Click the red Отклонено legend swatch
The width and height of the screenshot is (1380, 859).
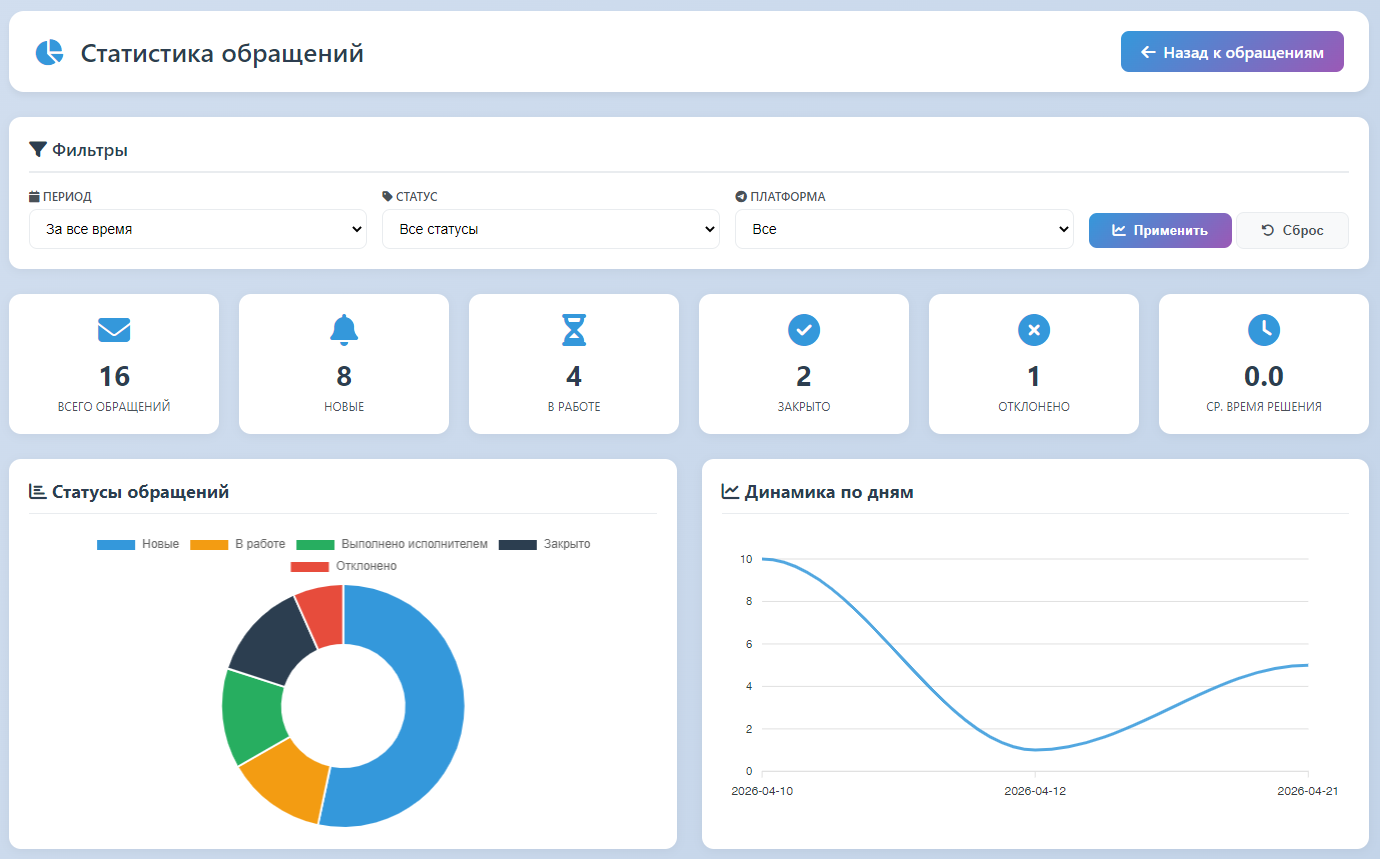coord(309,566)
